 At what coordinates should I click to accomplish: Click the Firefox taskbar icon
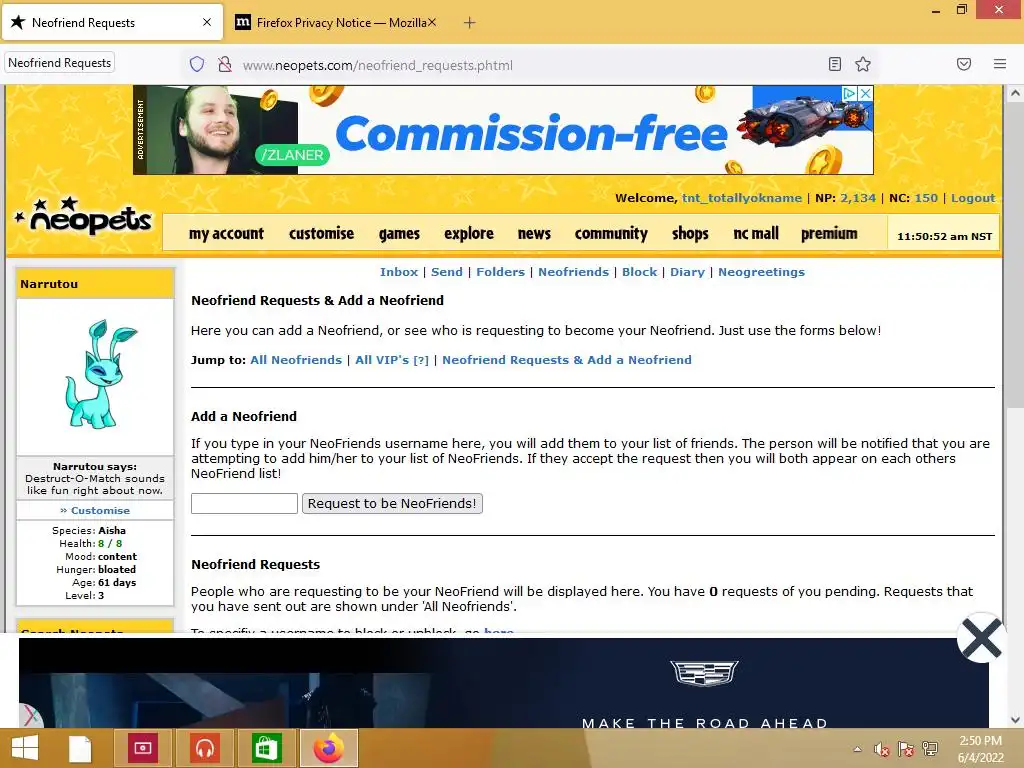click(x=328, y=748)
